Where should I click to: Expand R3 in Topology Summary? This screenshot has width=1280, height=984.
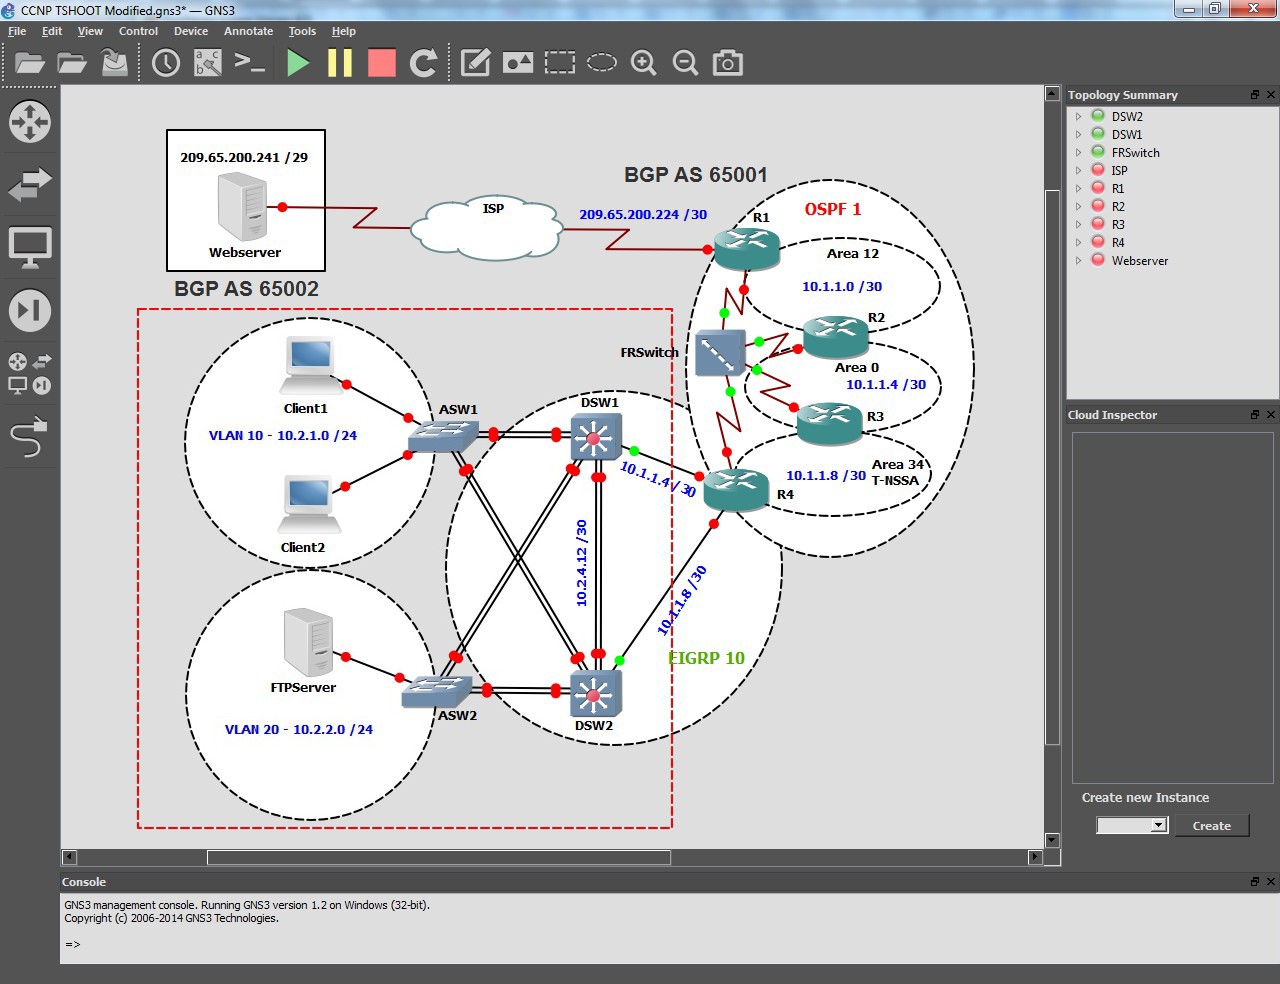pyautogui.click(x=1078, y=225)
